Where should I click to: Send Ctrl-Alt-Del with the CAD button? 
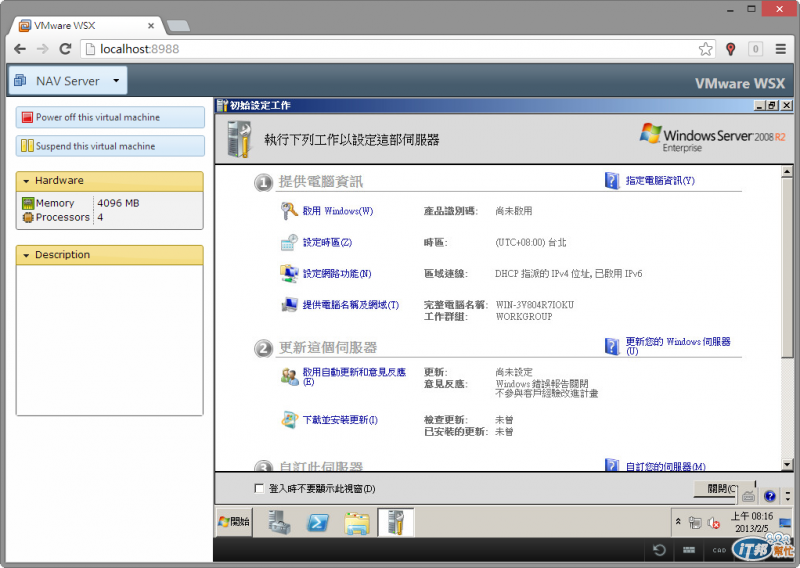(719, 550)
